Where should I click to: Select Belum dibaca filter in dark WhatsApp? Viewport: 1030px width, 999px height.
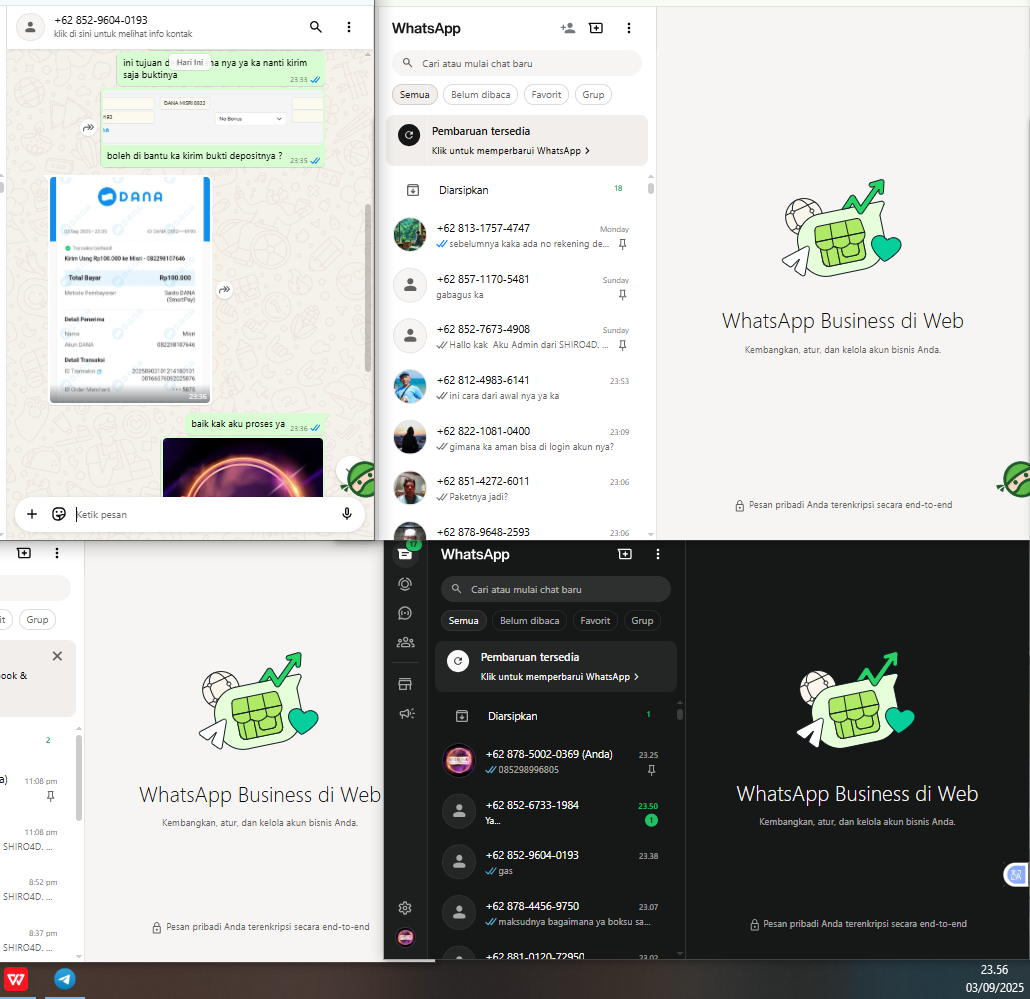pos(529,621)
